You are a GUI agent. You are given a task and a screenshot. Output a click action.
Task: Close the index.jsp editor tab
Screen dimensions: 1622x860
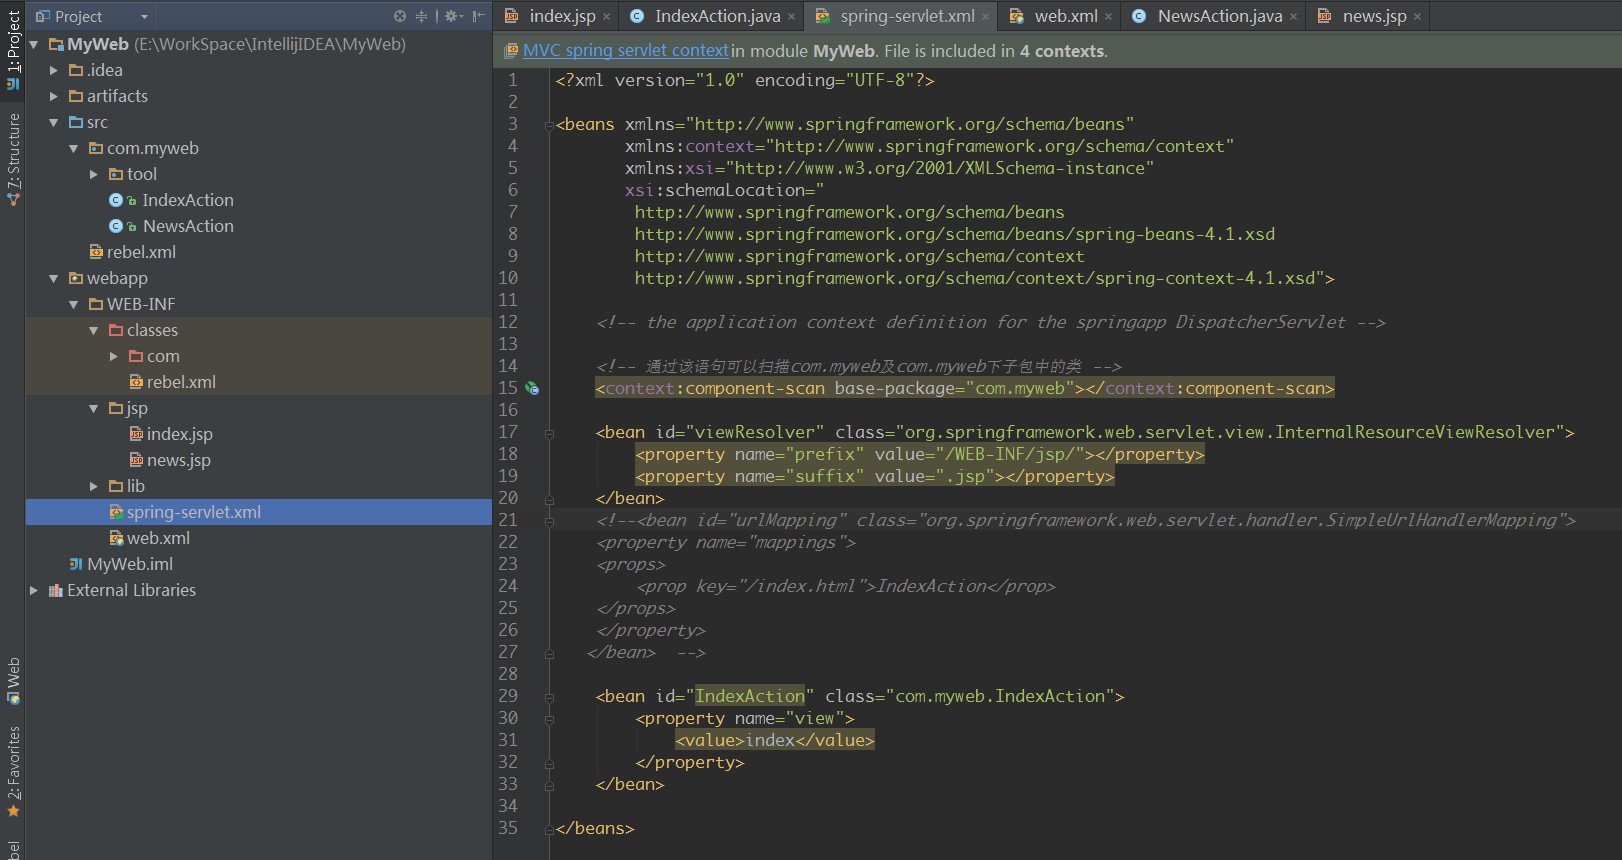606,17
